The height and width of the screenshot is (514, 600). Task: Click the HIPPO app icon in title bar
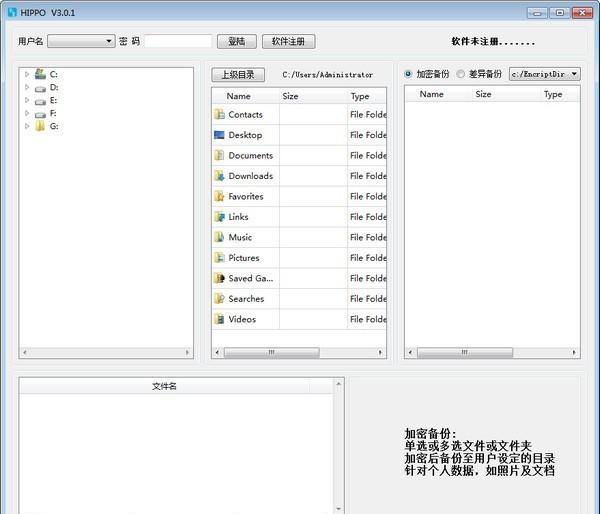coord(12,12)
